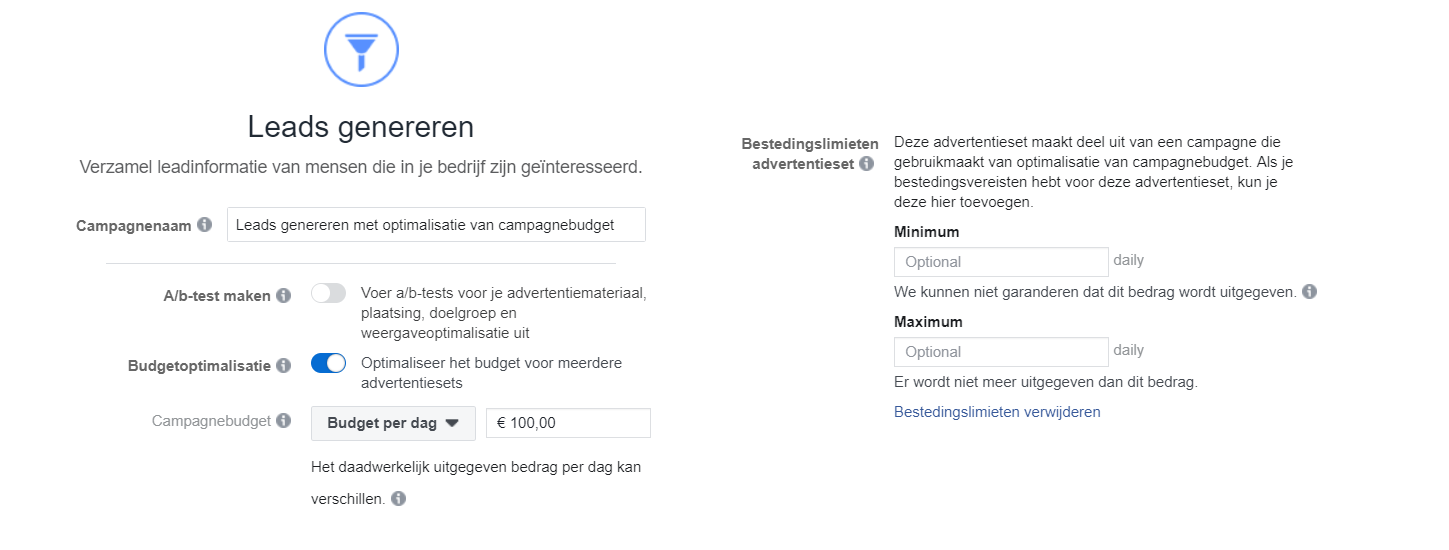Click the Budgetoptimalisatie info icon
This screenshot has height=550, width=1449.
283,366
